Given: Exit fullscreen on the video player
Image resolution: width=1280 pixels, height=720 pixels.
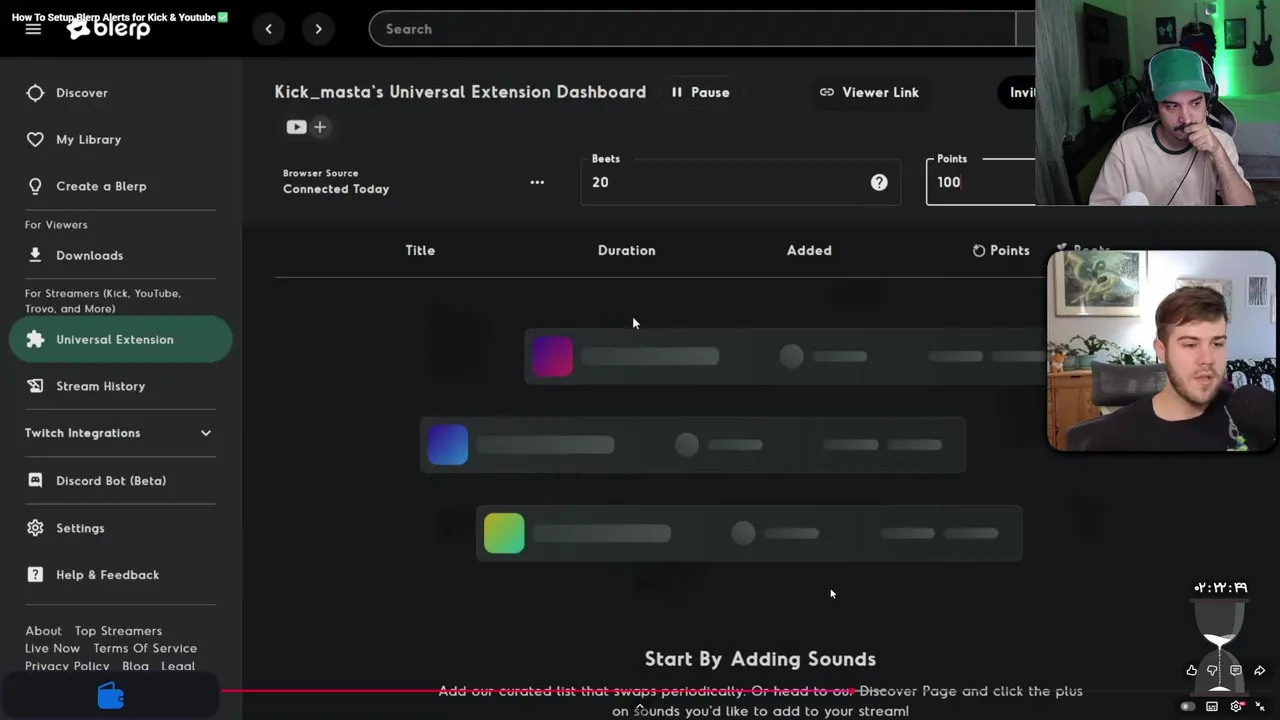Looking at the screenshot, I should click(x=1260, y=706).
